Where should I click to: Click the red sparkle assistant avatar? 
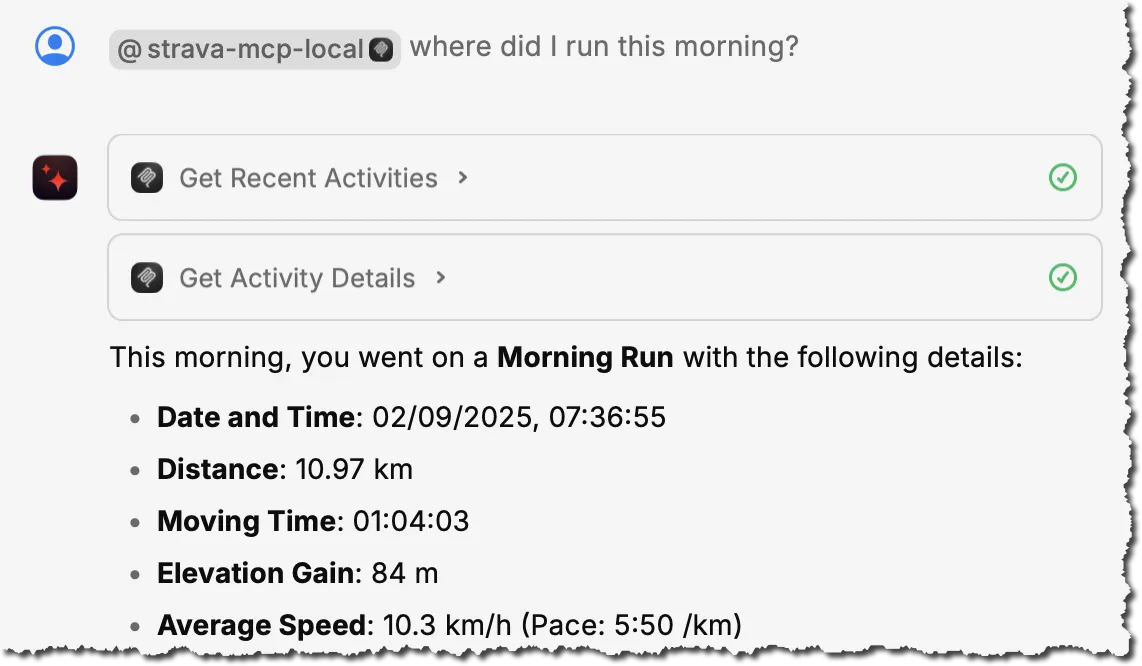[x=55, y=178]
